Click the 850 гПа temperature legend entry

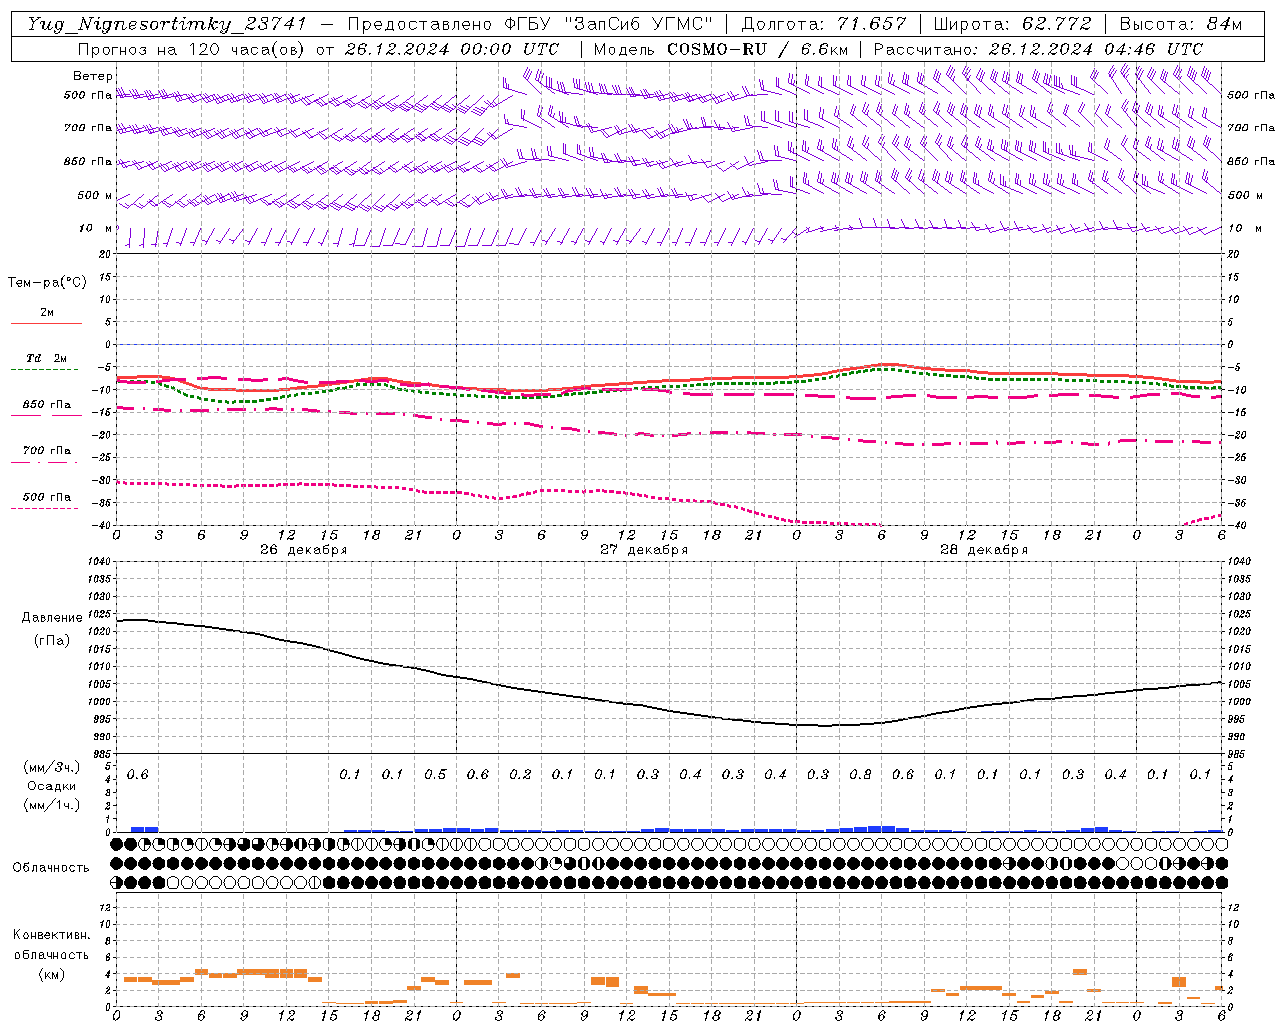47,405
